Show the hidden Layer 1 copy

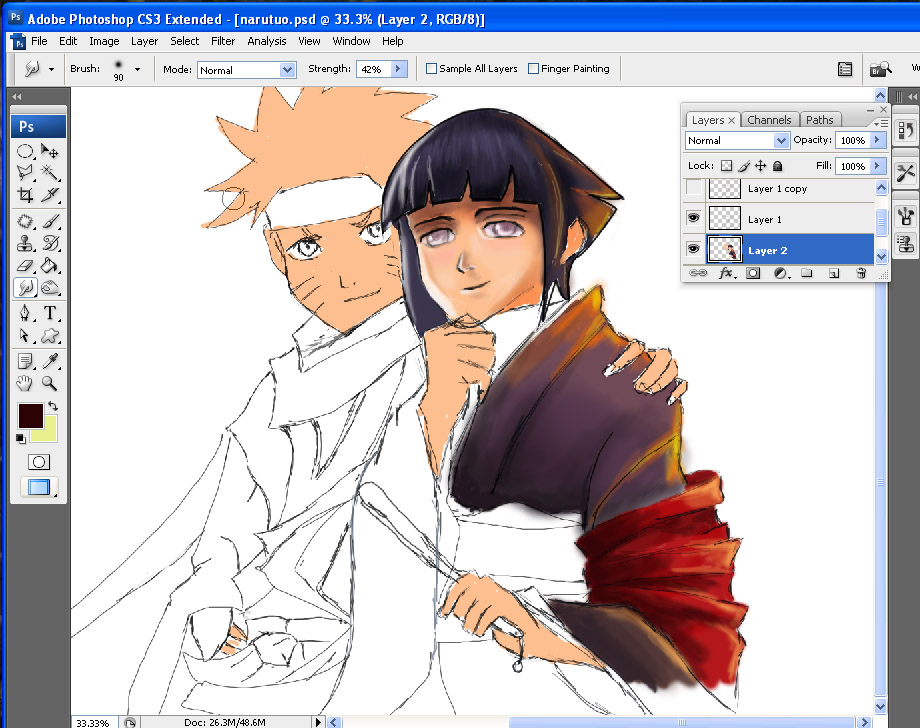(694, 188)
